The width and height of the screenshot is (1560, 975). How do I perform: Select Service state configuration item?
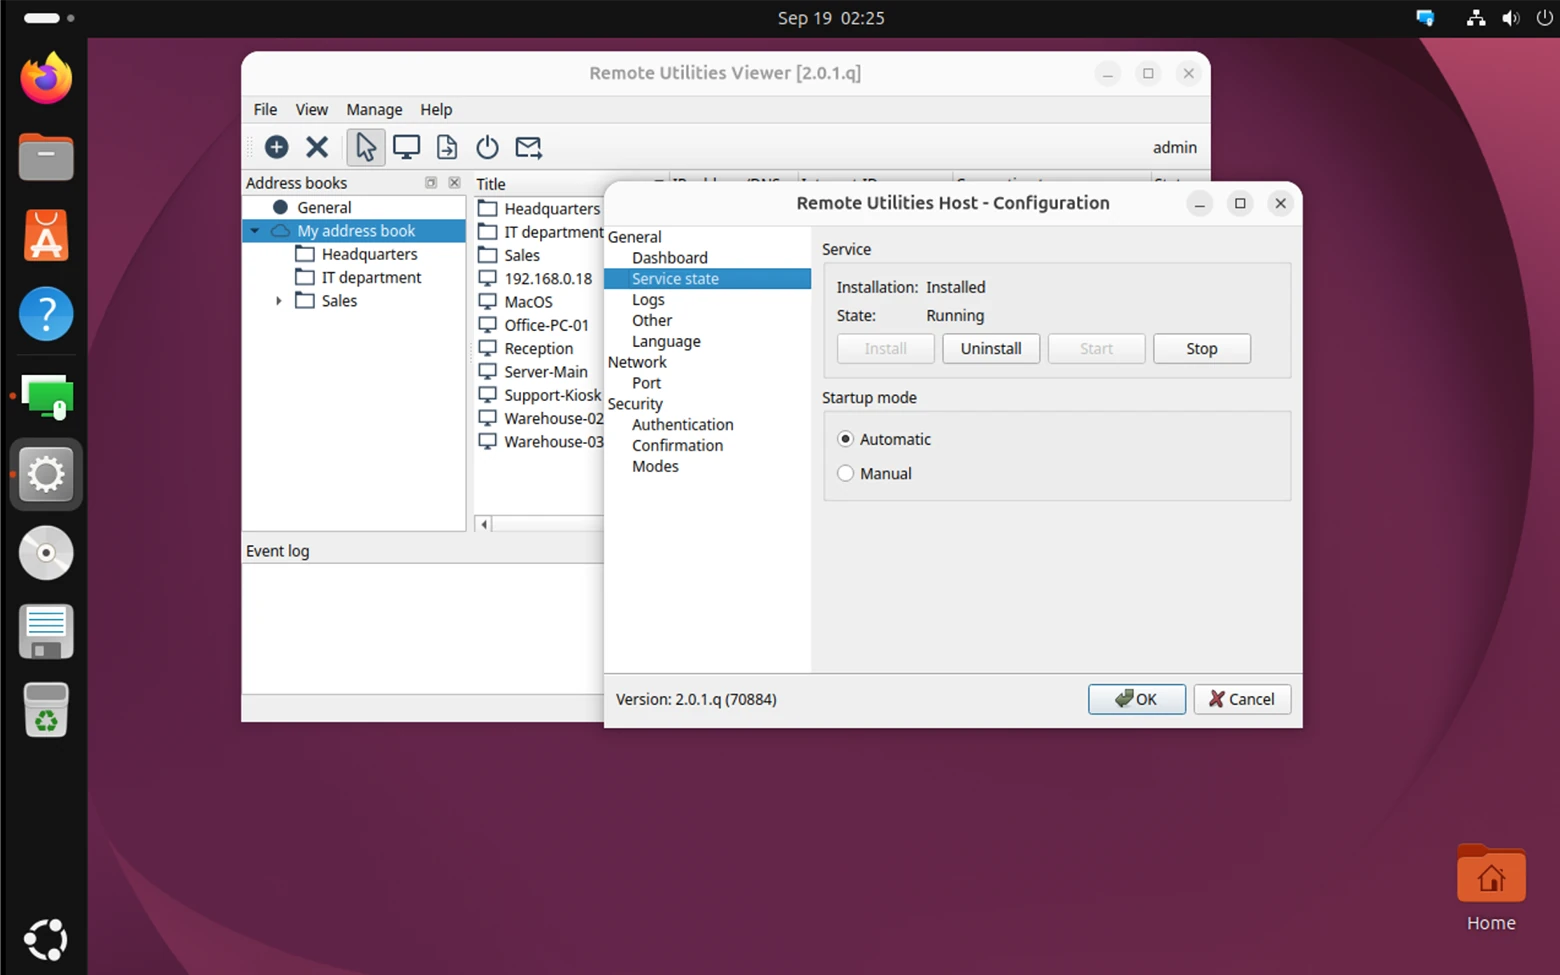[x=707, y=278]
